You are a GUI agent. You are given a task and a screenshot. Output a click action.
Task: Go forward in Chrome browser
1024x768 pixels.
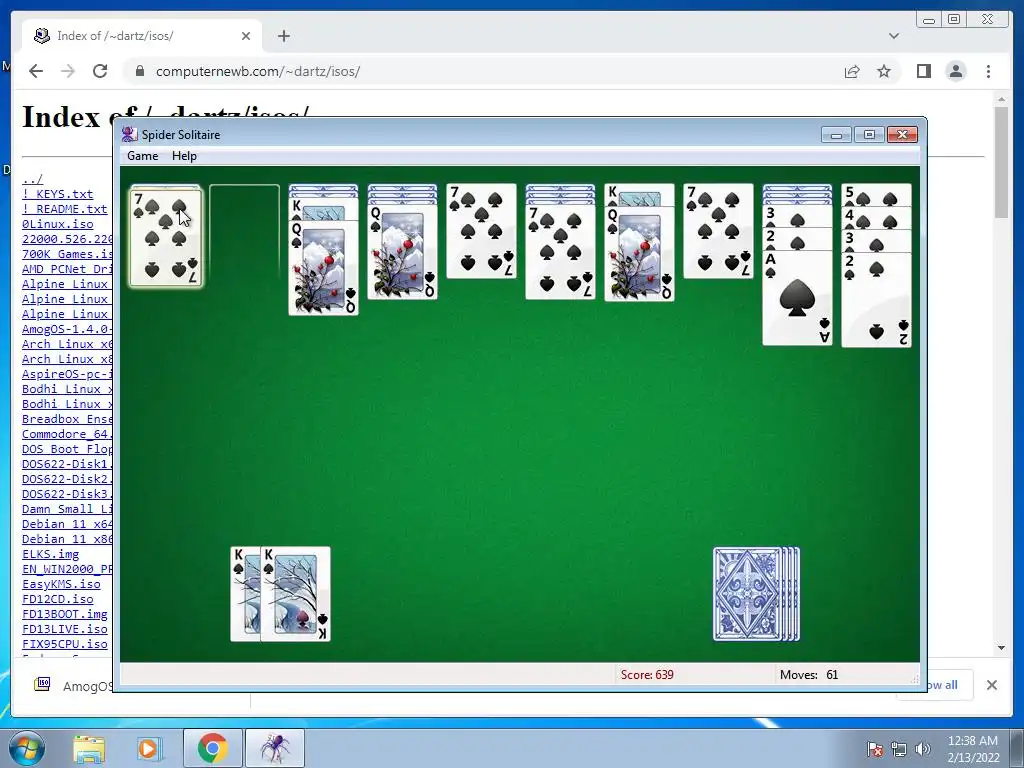[x=68, y=71]
